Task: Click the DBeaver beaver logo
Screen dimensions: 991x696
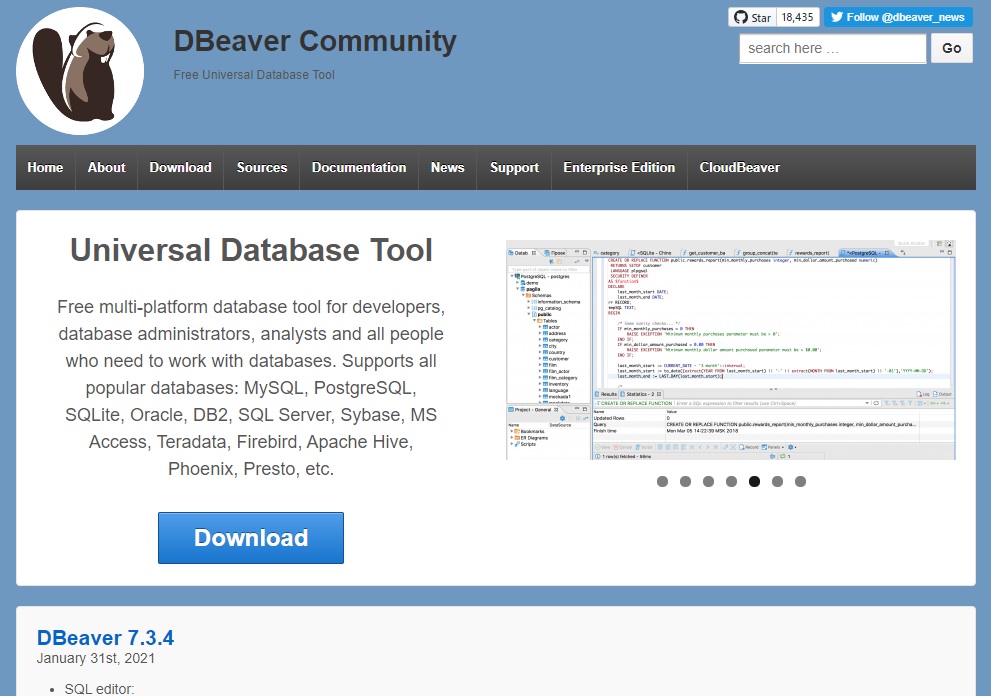Action: pyautogui.click(x=80, y=71)
